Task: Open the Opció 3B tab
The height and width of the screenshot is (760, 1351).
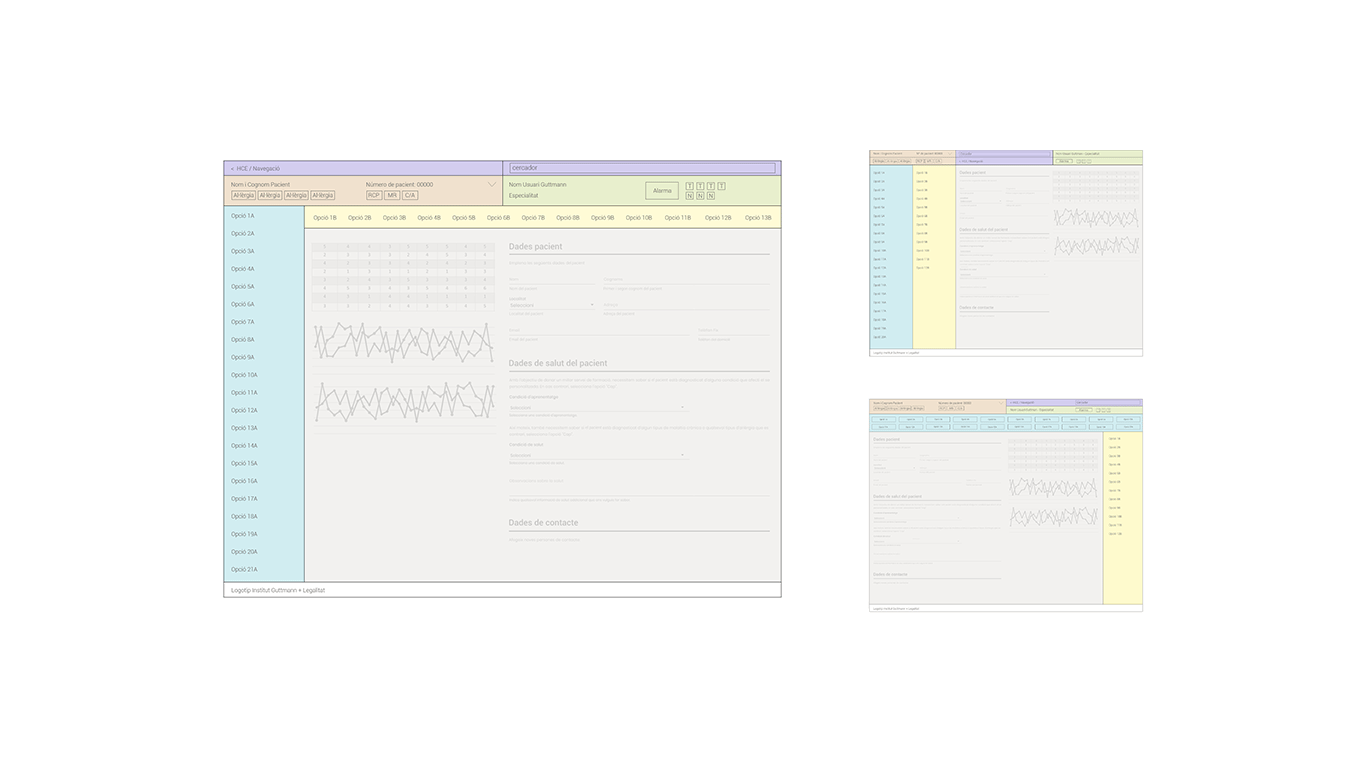Action: (395, 218)
